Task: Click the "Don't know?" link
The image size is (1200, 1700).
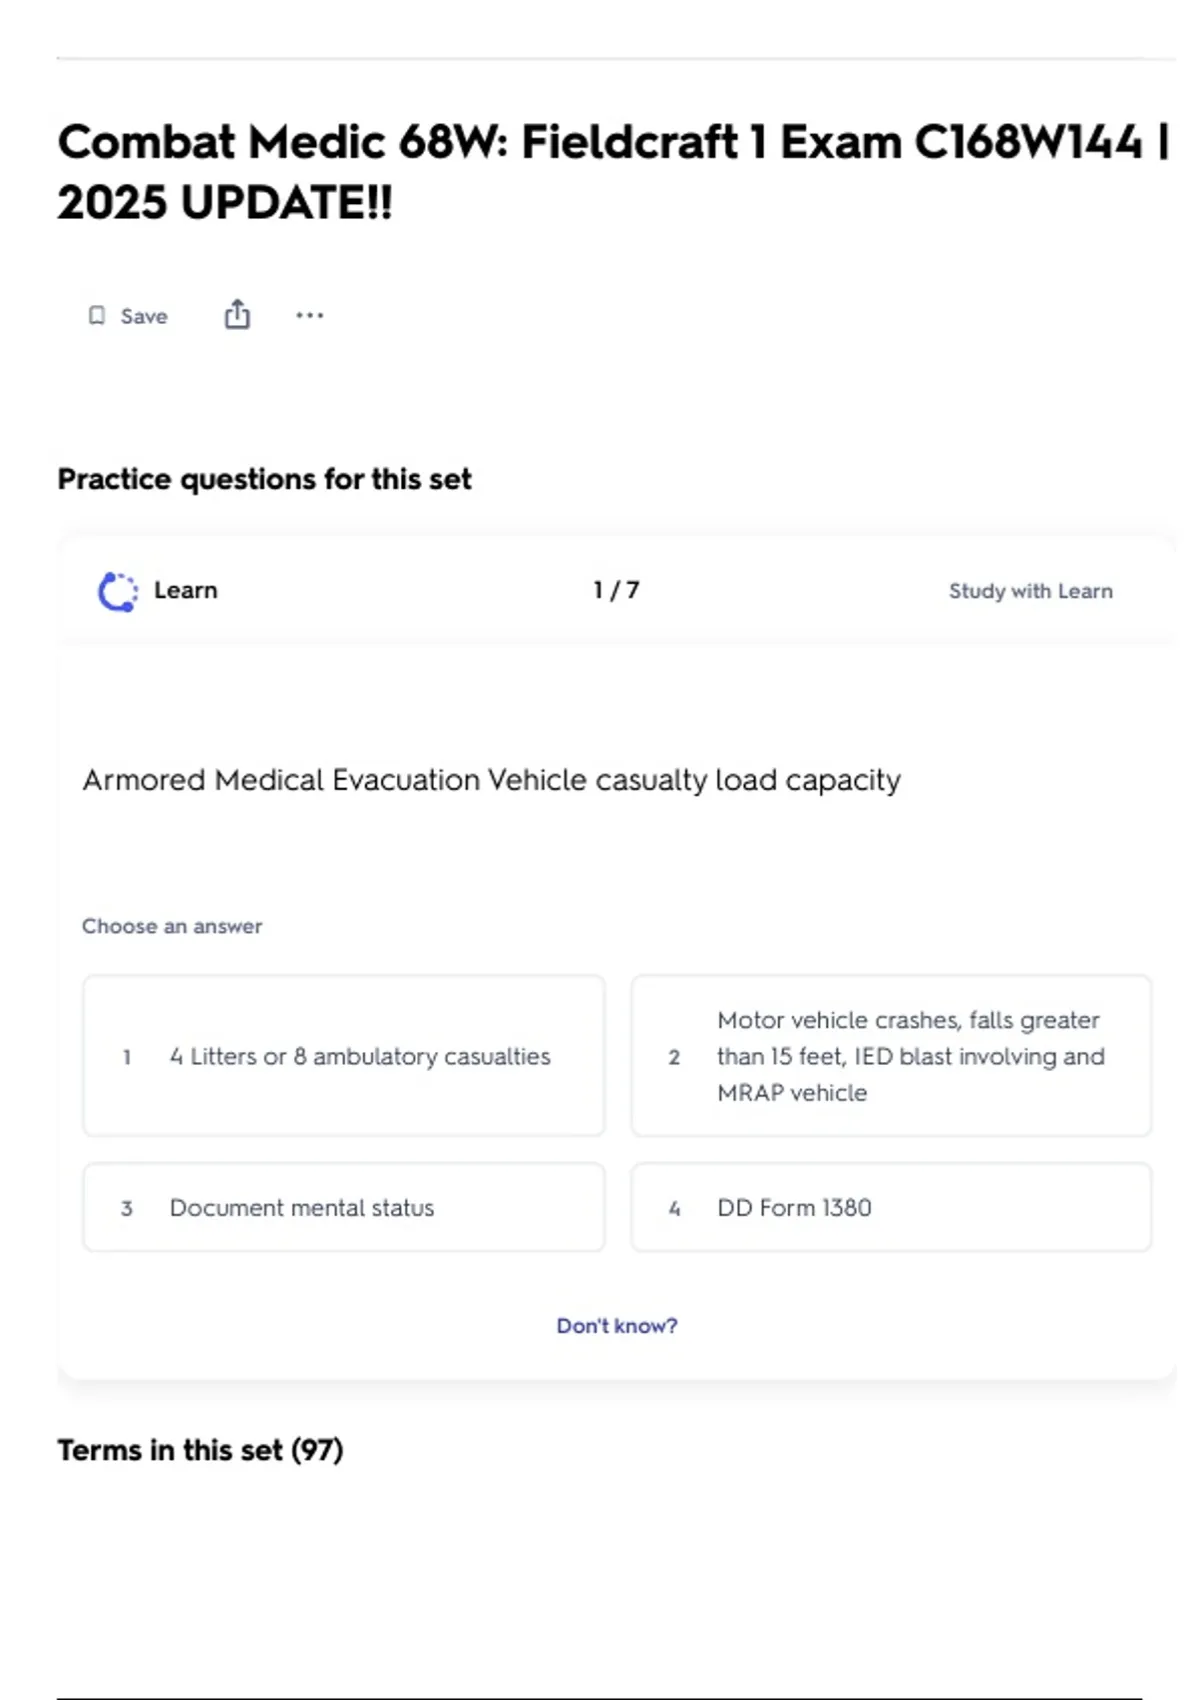Action: coord(616,1326)
